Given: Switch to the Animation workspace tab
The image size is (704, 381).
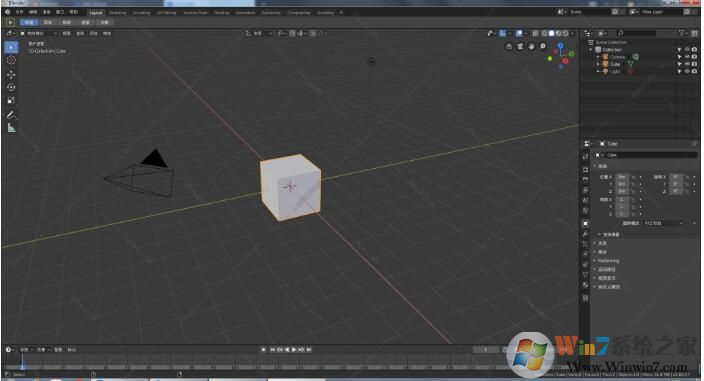Looking at the screenshot, I should pyautogui.click(x=245, y=13).
